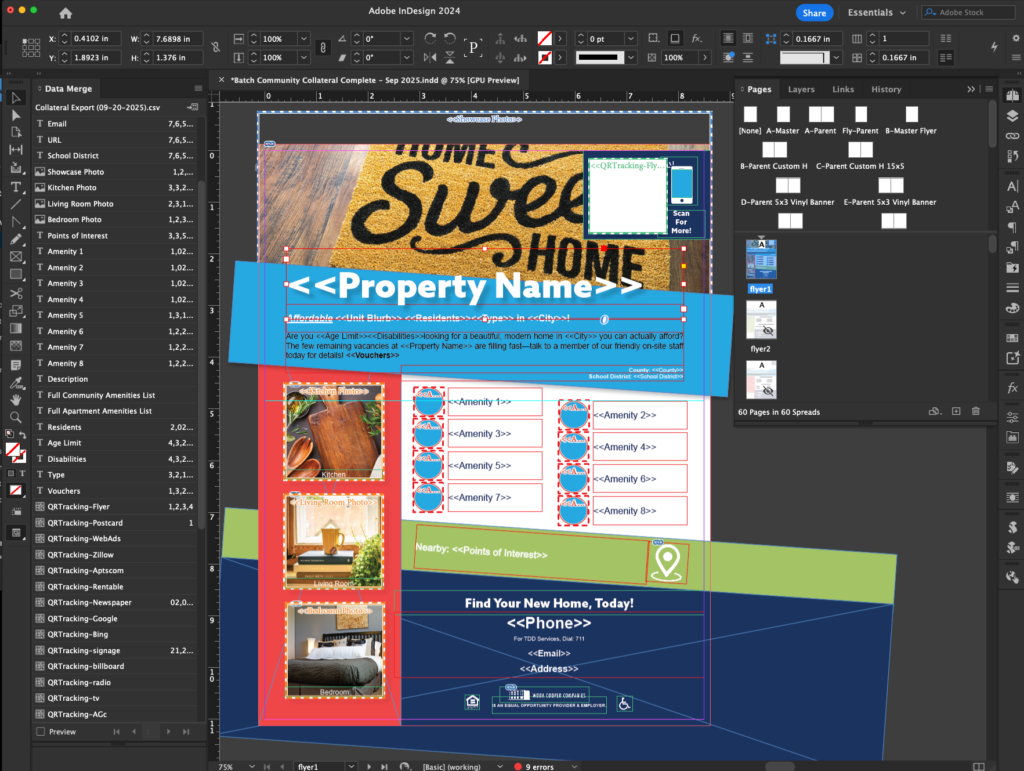The height and width of the screenshot is (771, 1024).
Task: Pick the Scissors tool
Action: coord(16,293)
